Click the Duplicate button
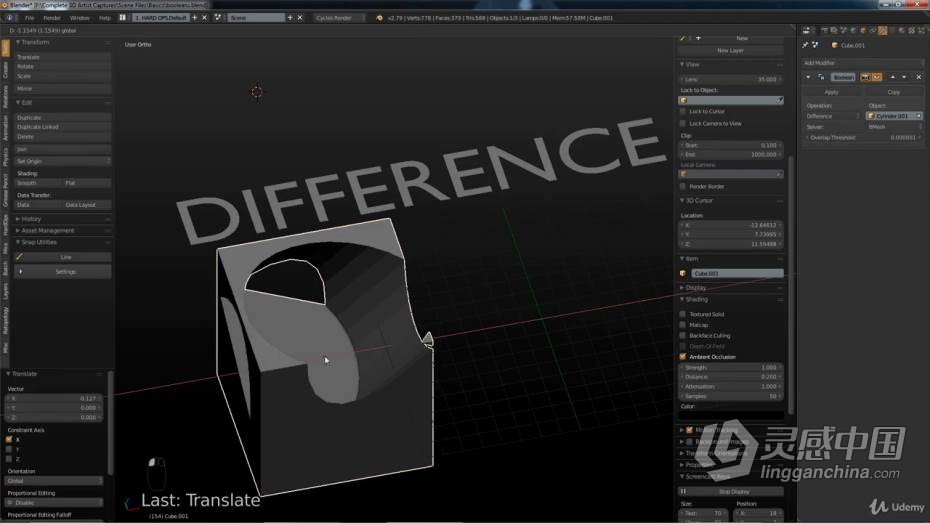Screen dimensions: 930x523 62,117
